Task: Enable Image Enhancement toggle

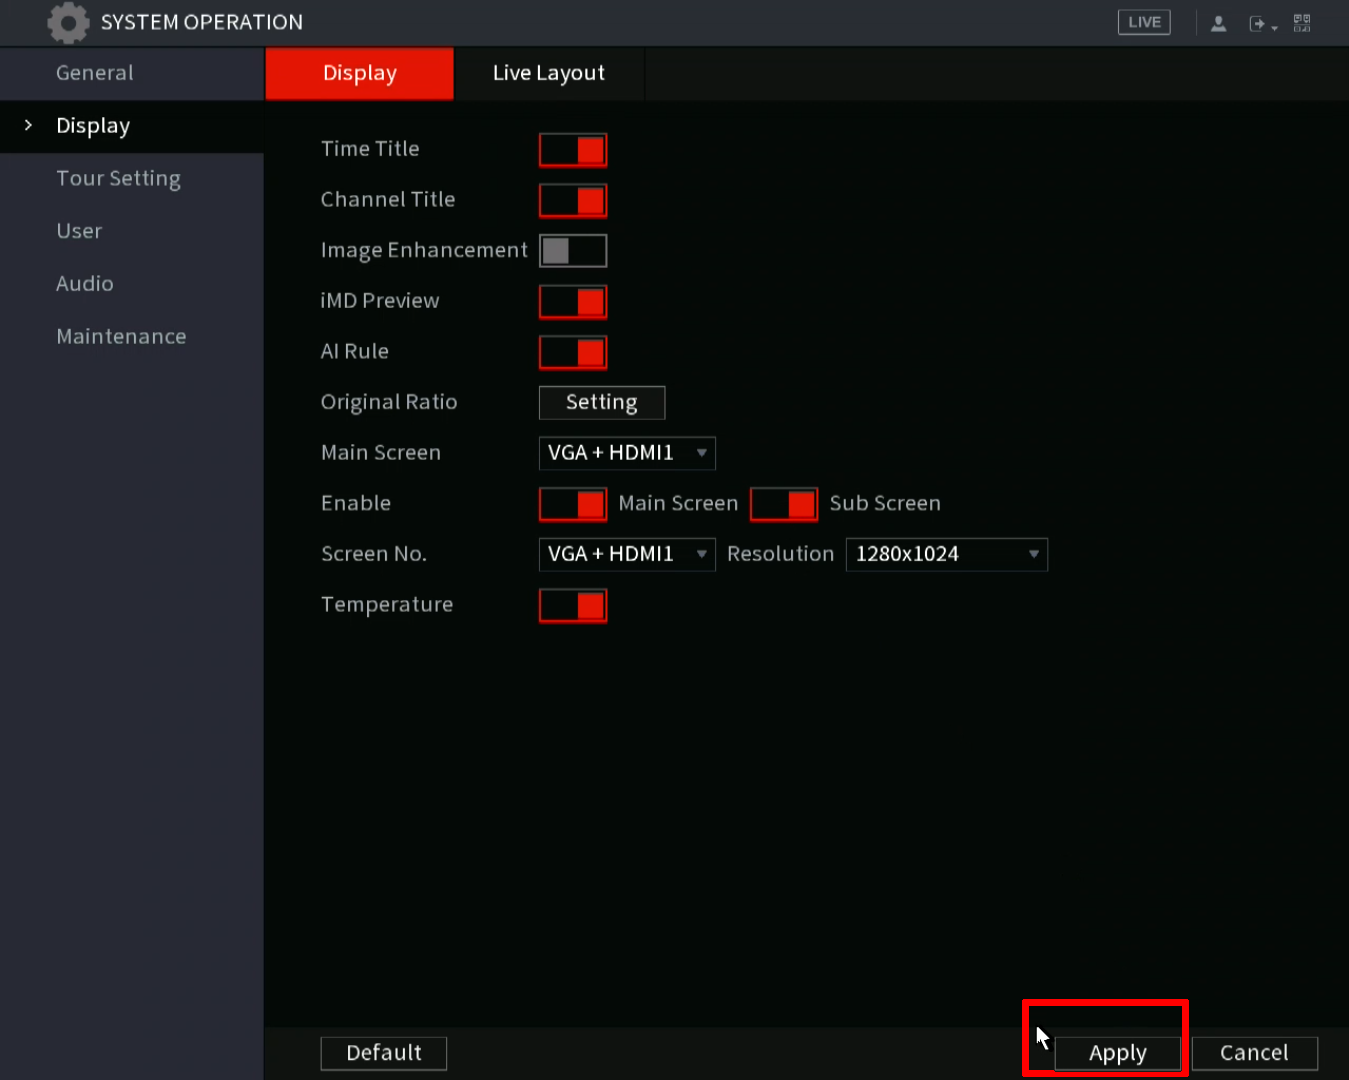Action: (573, 251)
